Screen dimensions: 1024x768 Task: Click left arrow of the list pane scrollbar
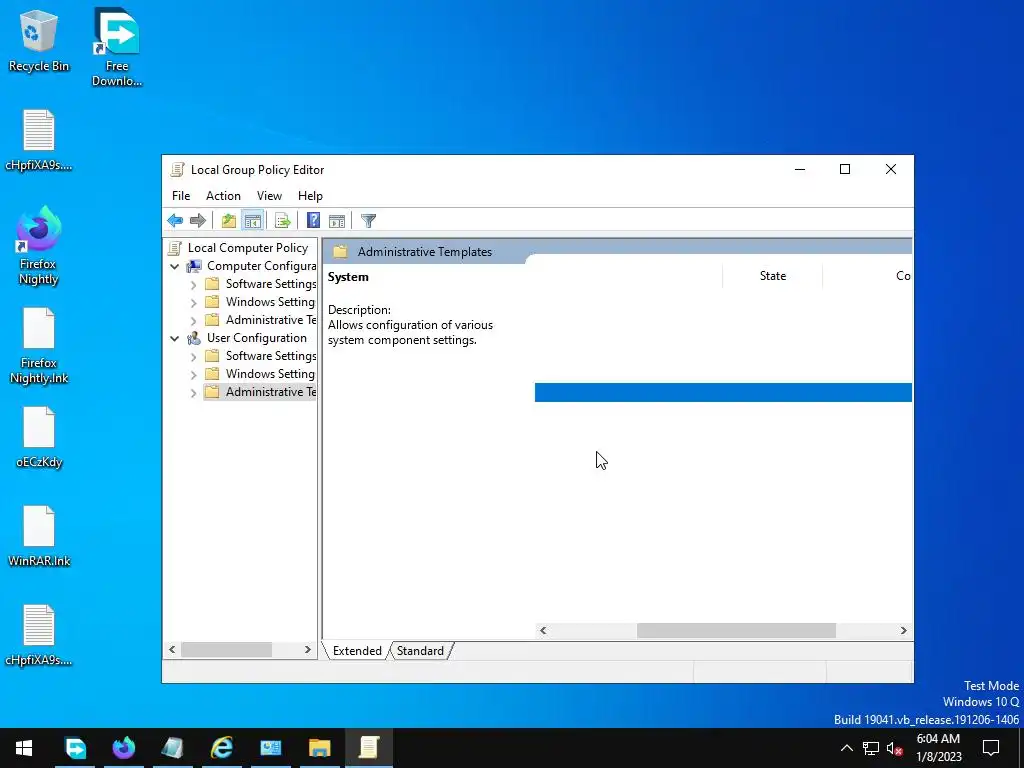coord(543,630)
